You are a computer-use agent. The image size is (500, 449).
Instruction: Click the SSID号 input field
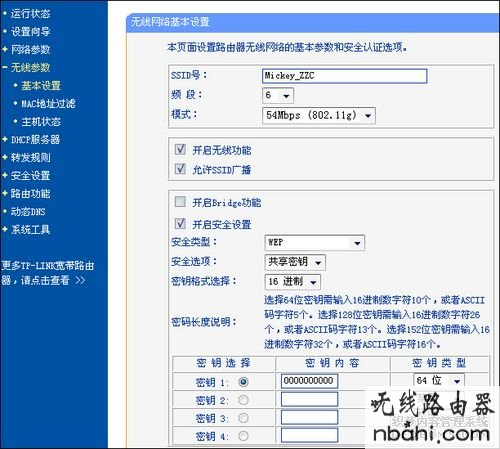344,76
